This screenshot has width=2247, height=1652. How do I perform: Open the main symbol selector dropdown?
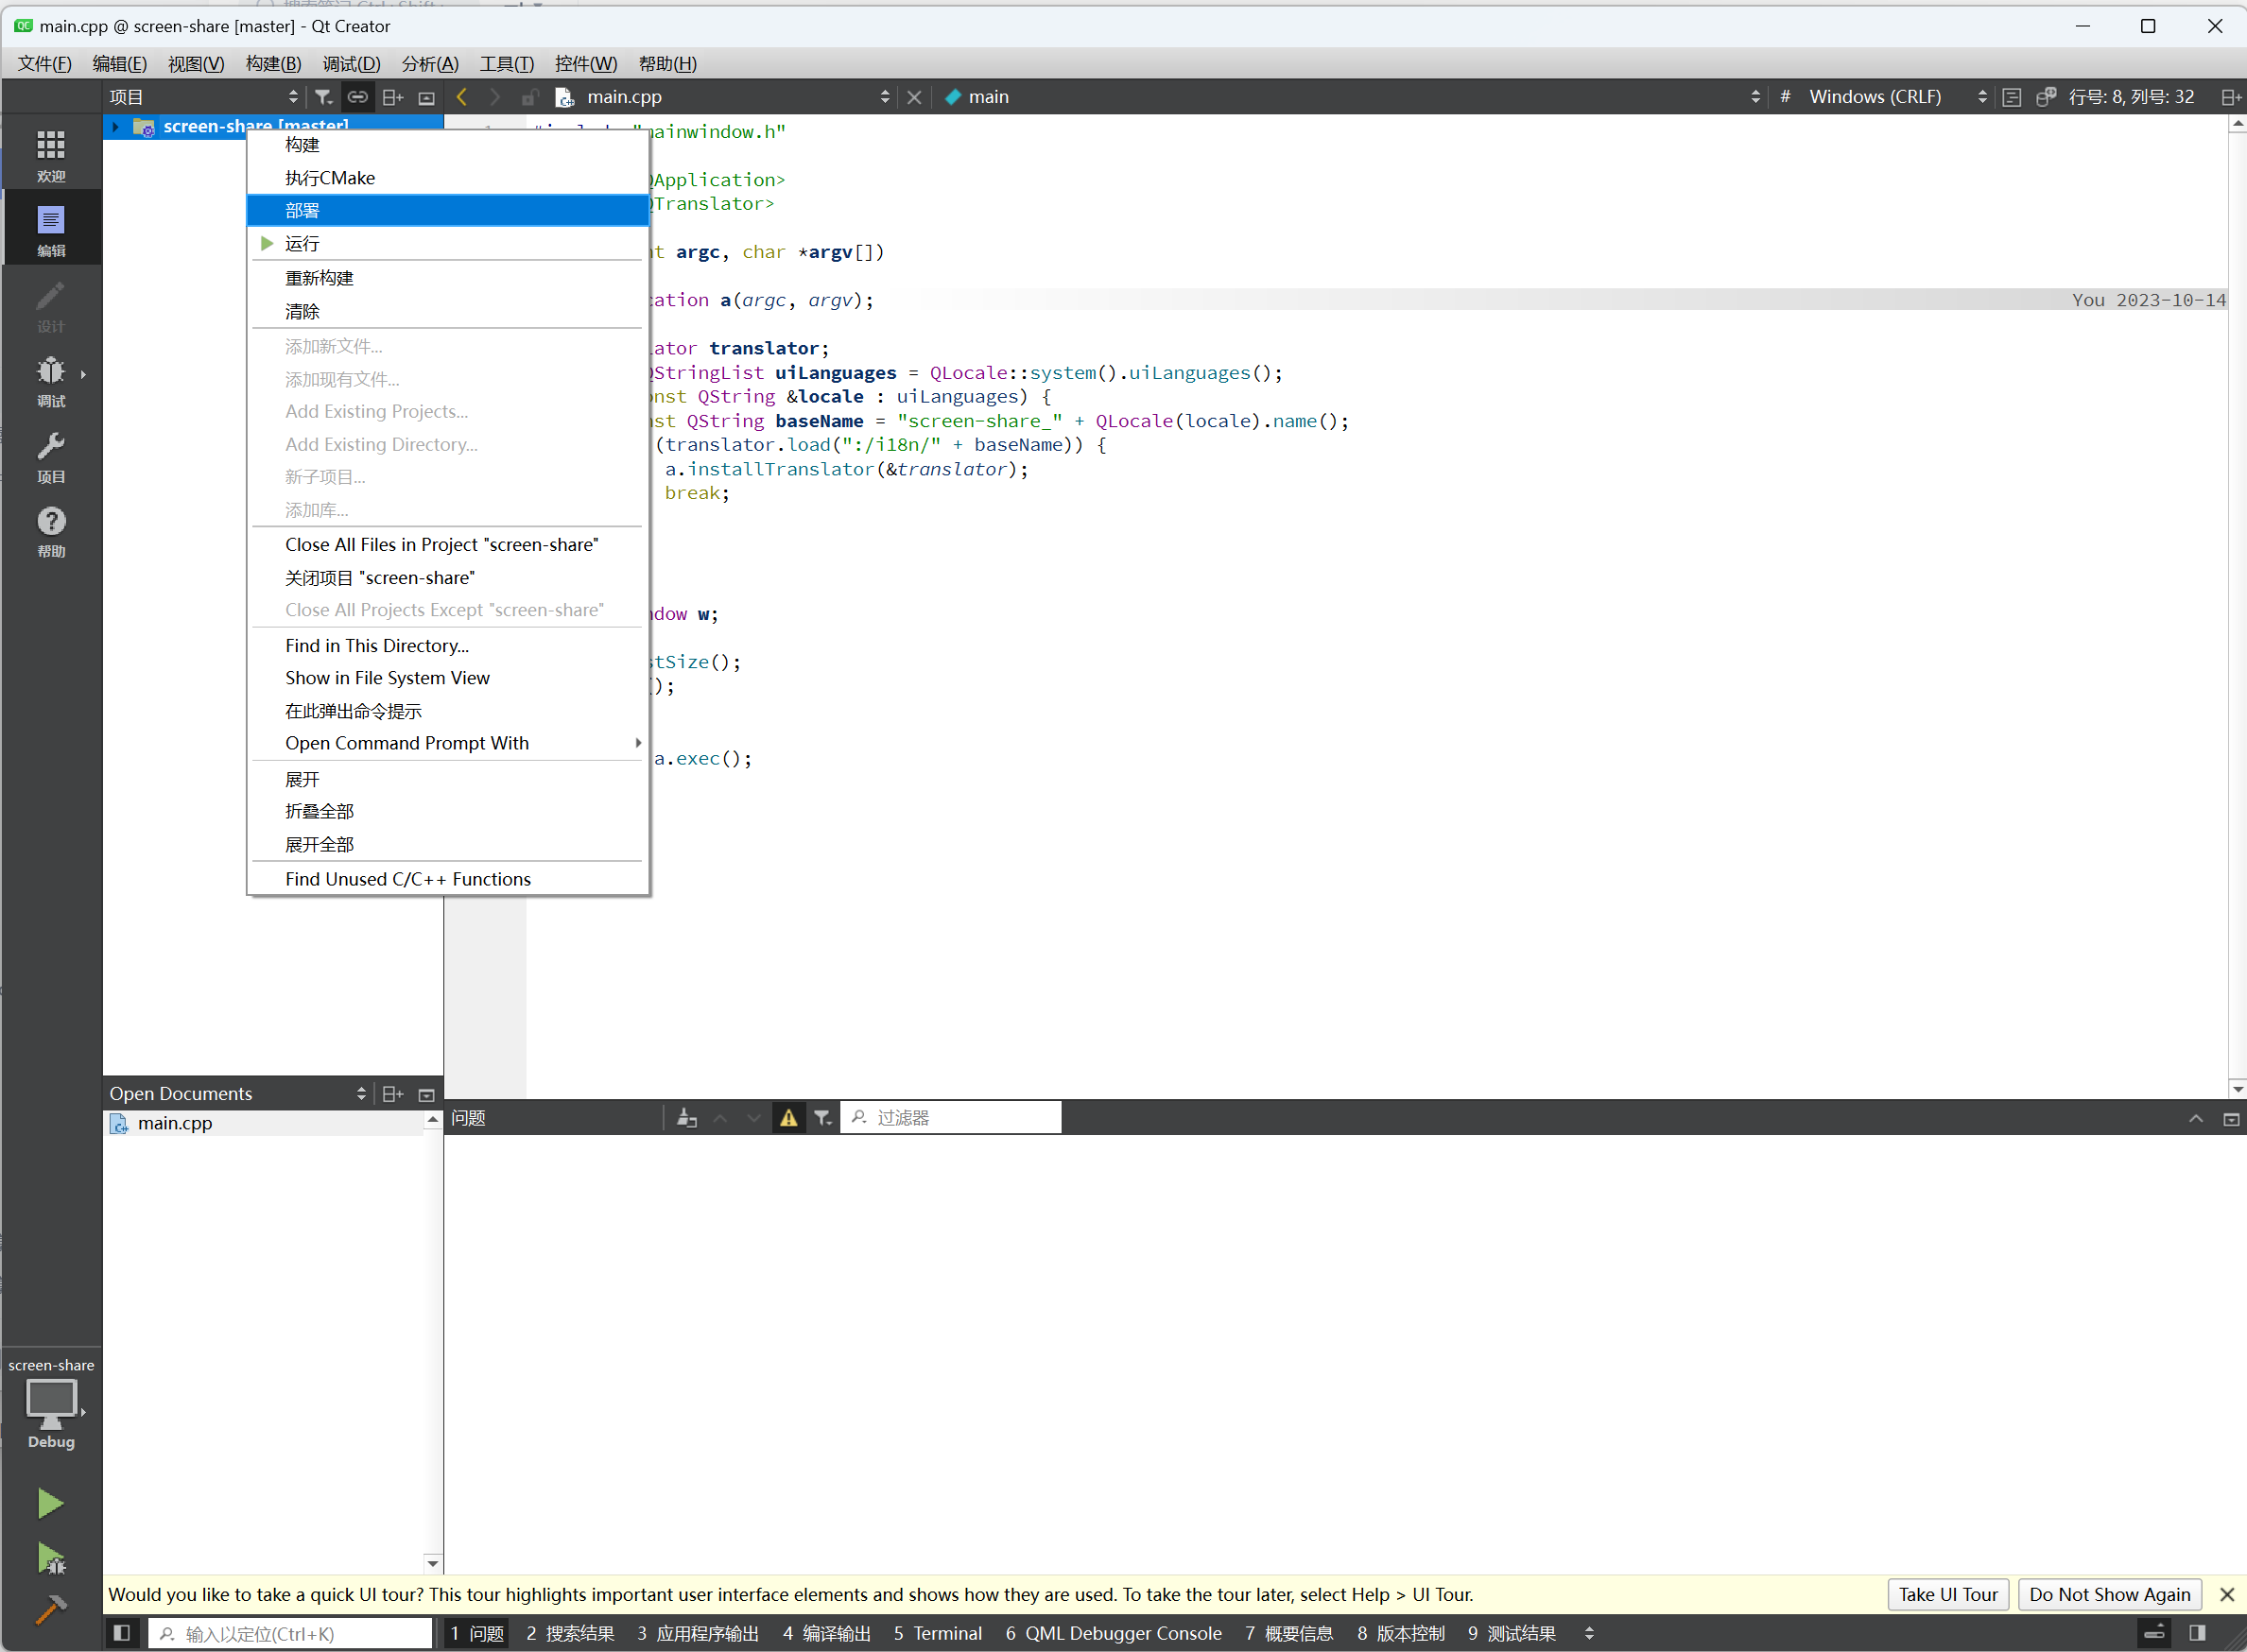pos(1351,97)
